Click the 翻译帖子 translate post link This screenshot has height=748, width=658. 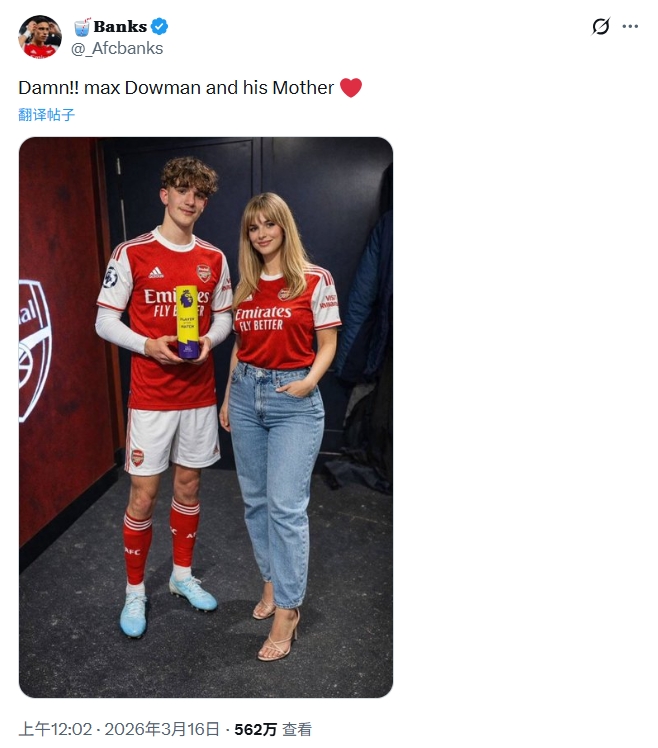tap(47, 115)
